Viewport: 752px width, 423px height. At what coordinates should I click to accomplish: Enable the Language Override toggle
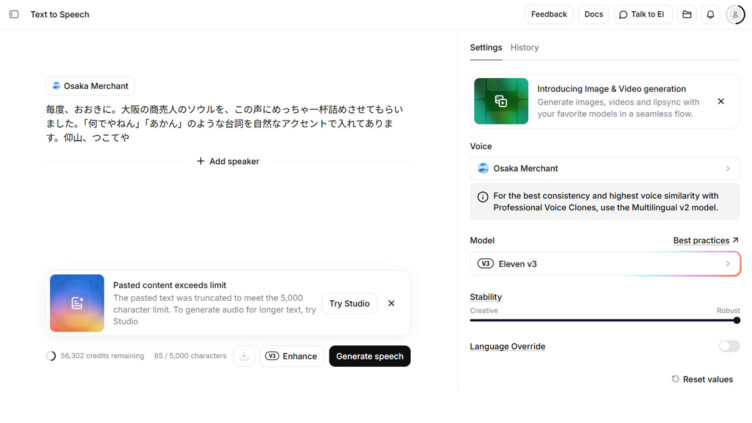click(x=729, y=346)
